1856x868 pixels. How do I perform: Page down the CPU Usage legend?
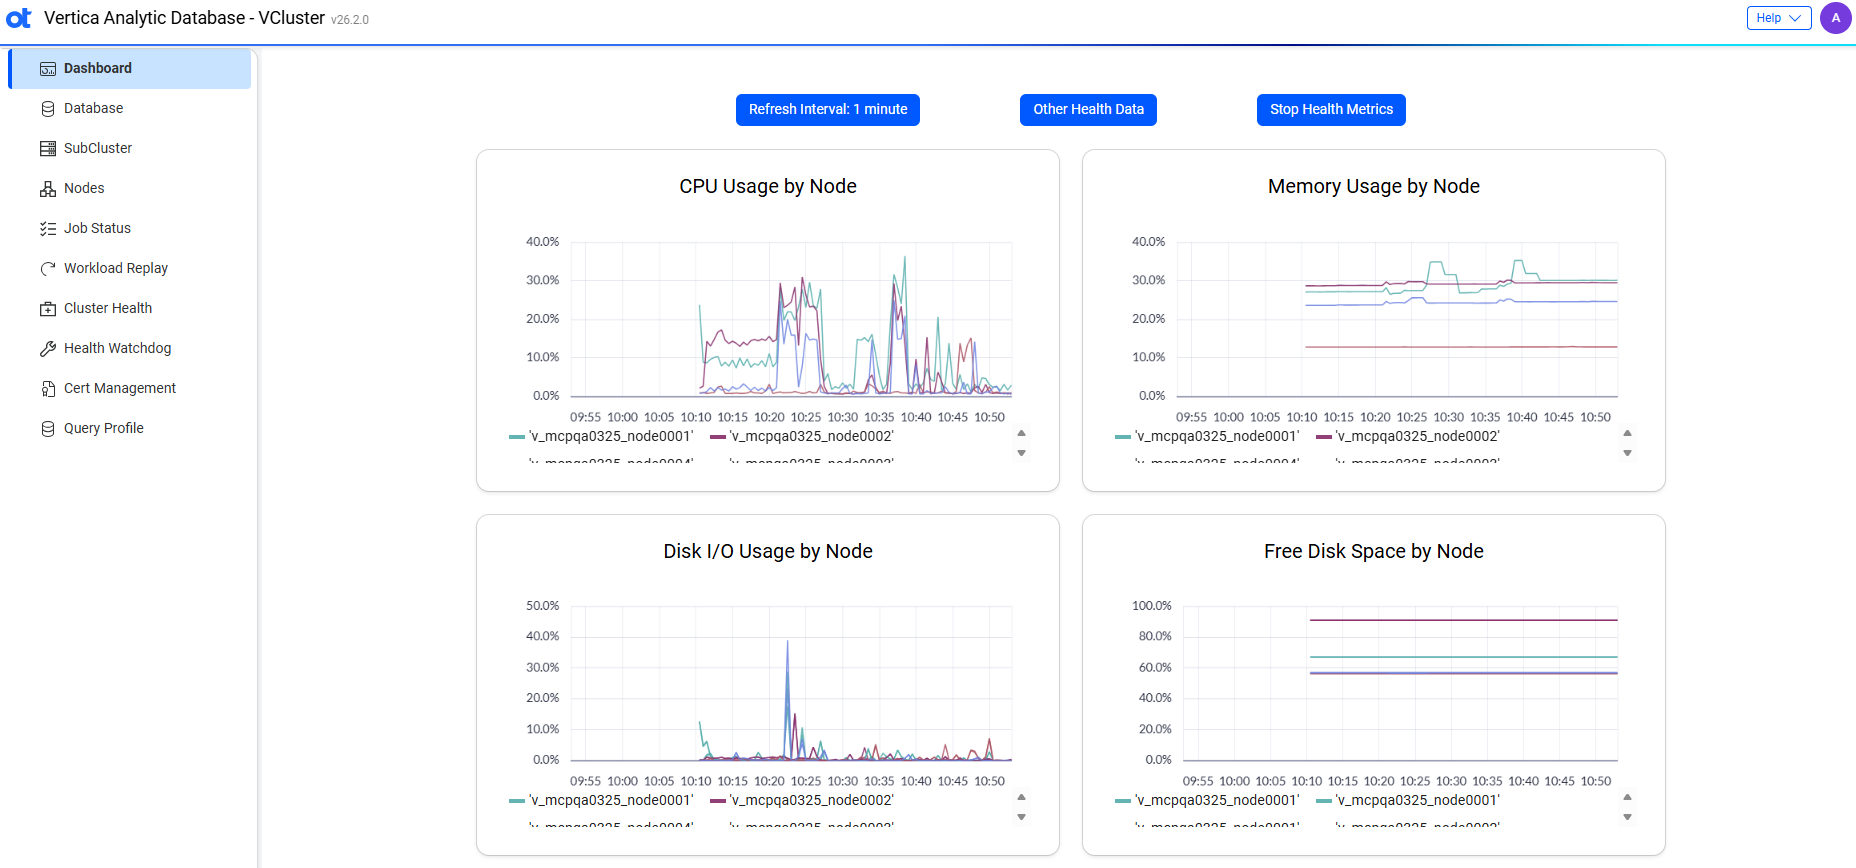(x=1021, y=453)
